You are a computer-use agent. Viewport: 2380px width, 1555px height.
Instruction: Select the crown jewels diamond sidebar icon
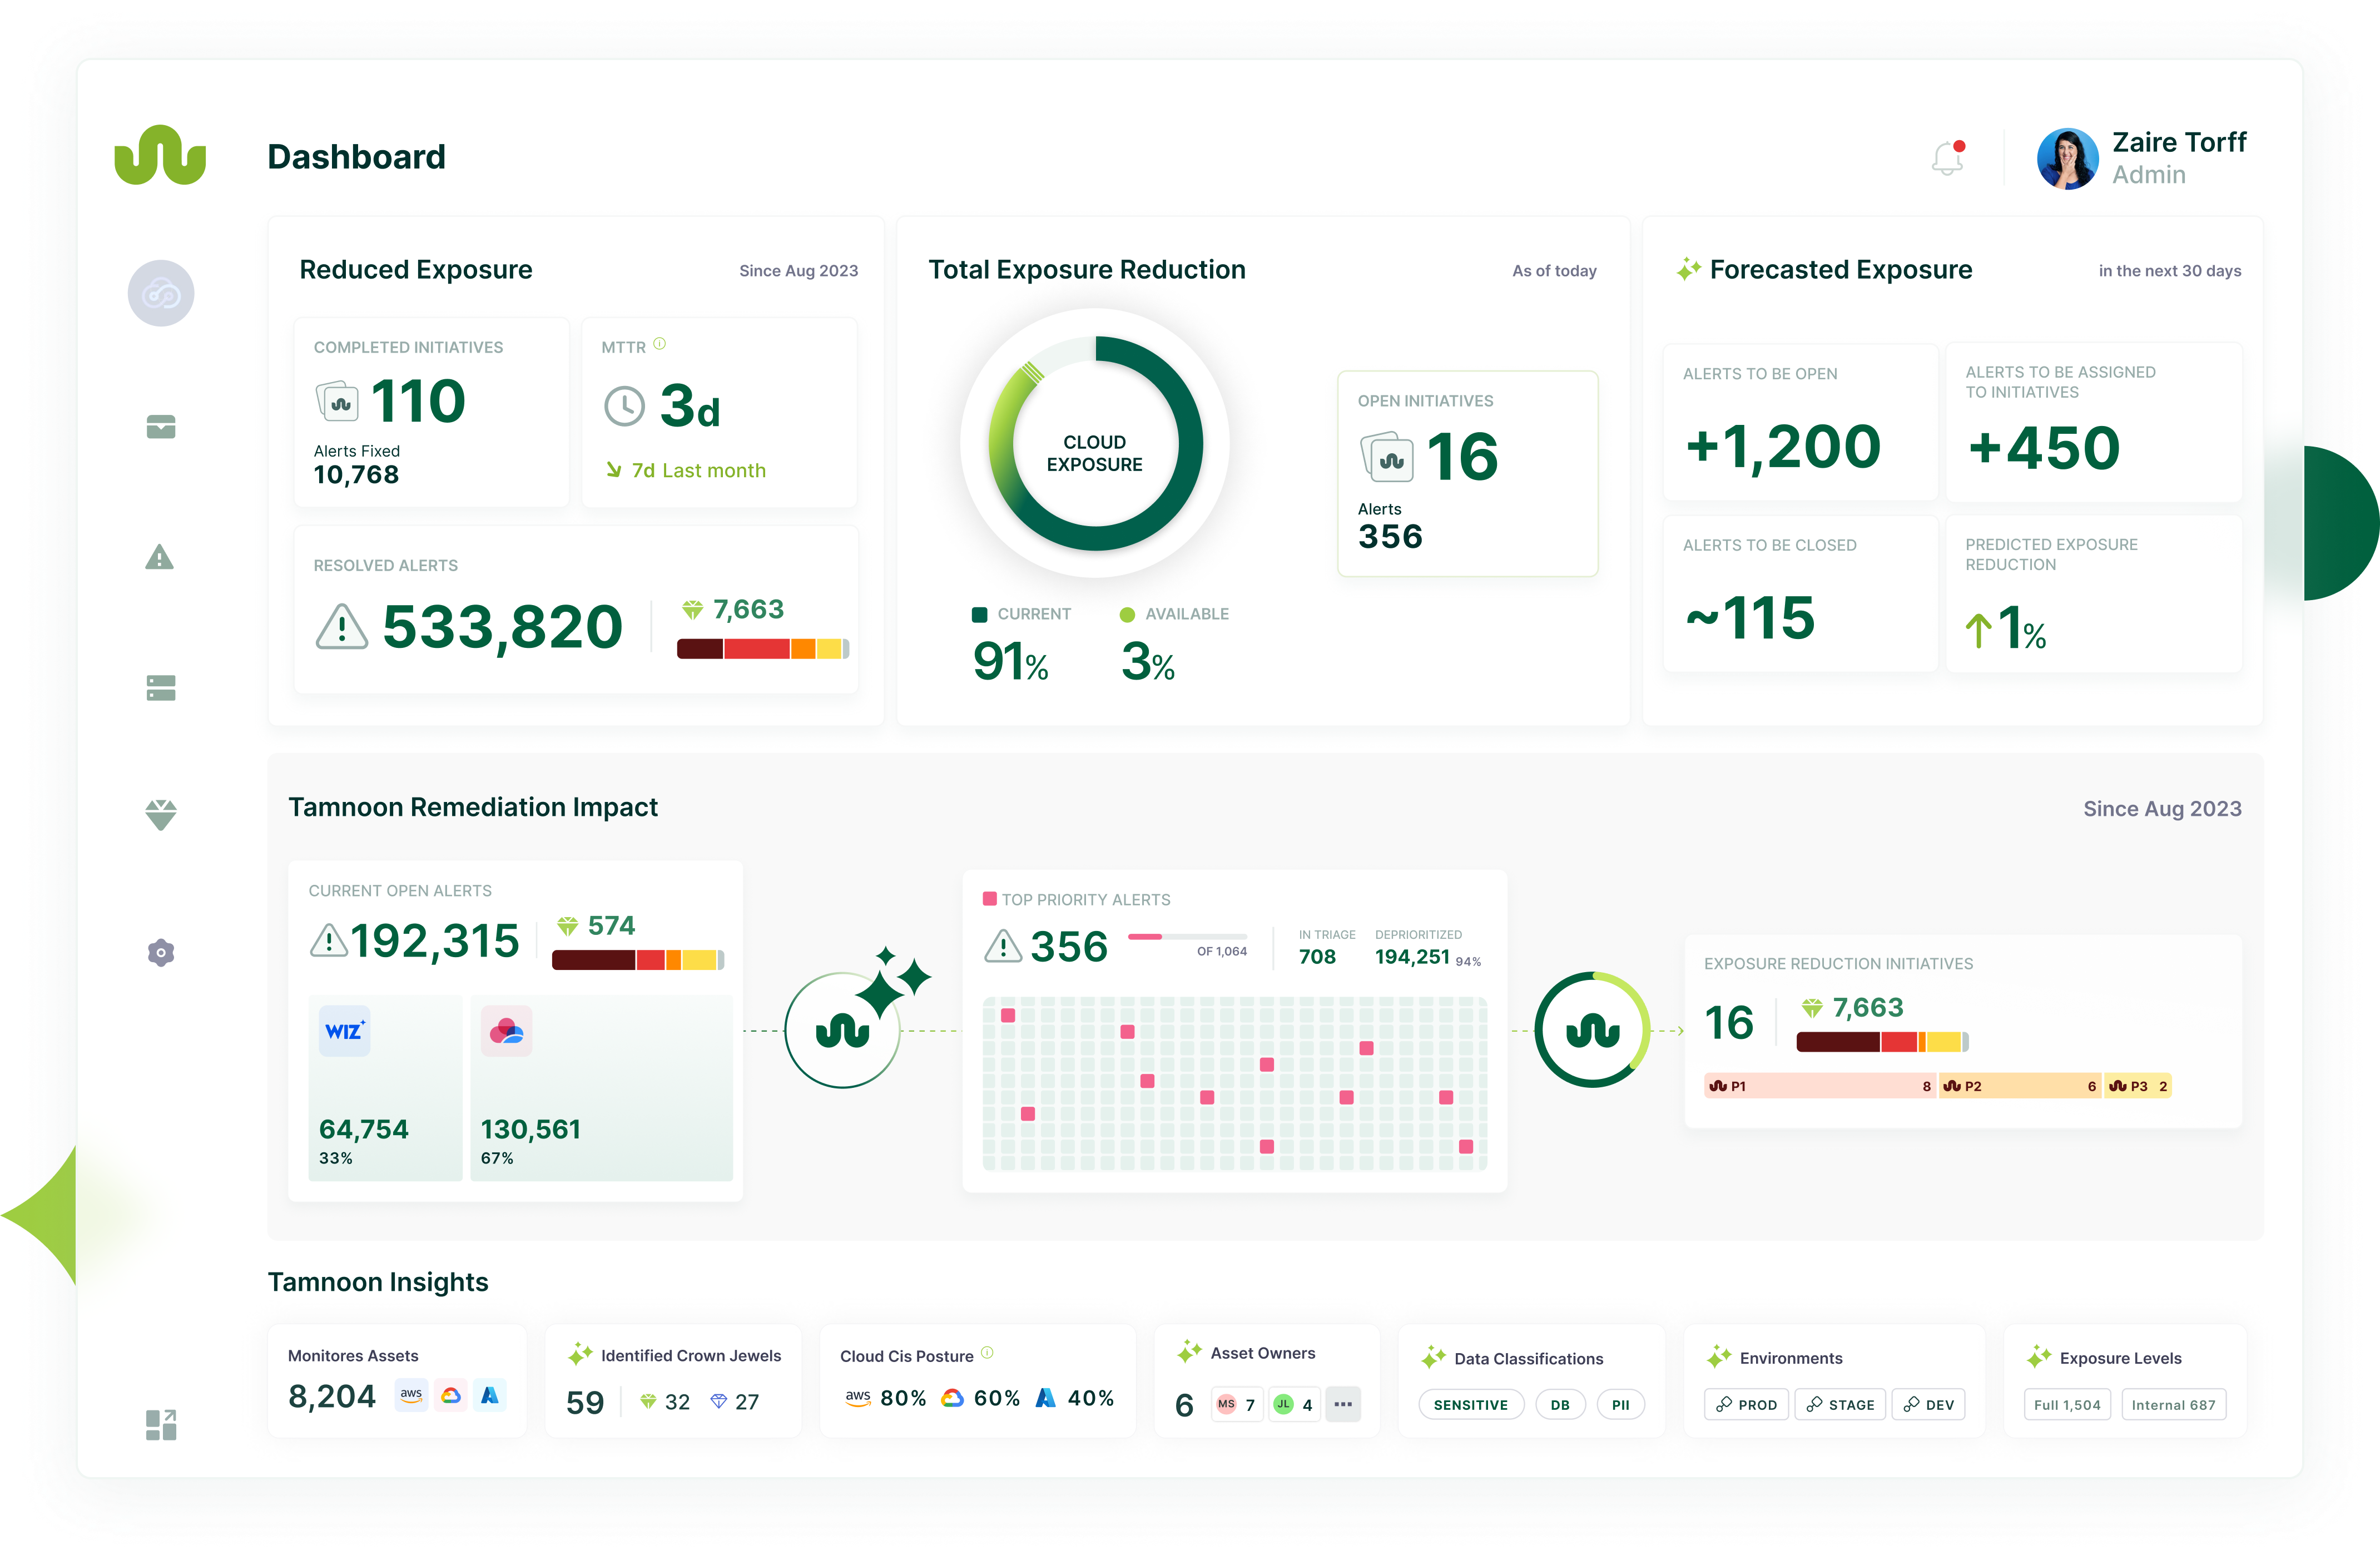[x=160, y=815]
